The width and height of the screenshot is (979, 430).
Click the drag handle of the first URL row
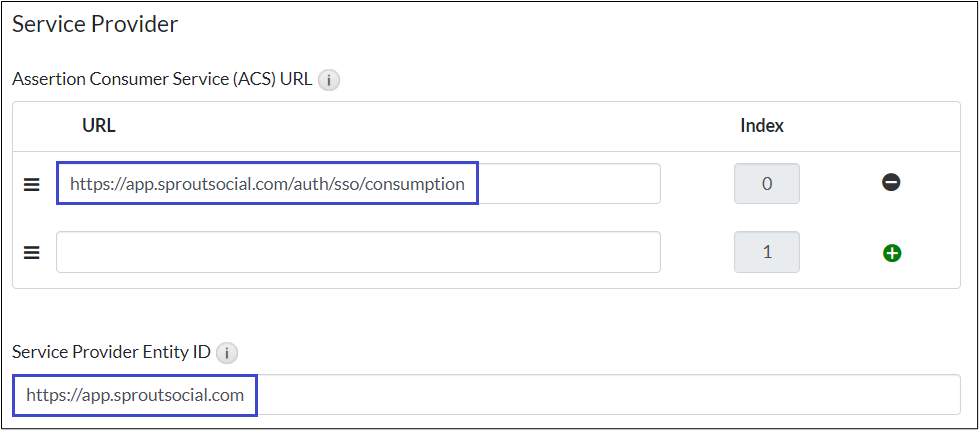tap(32, 184)
